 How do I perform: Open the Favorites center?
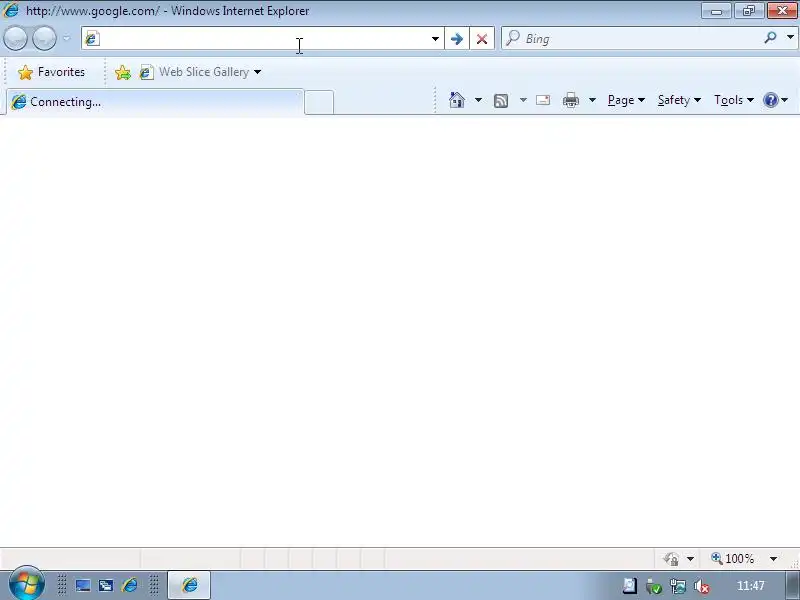(51, 72)
